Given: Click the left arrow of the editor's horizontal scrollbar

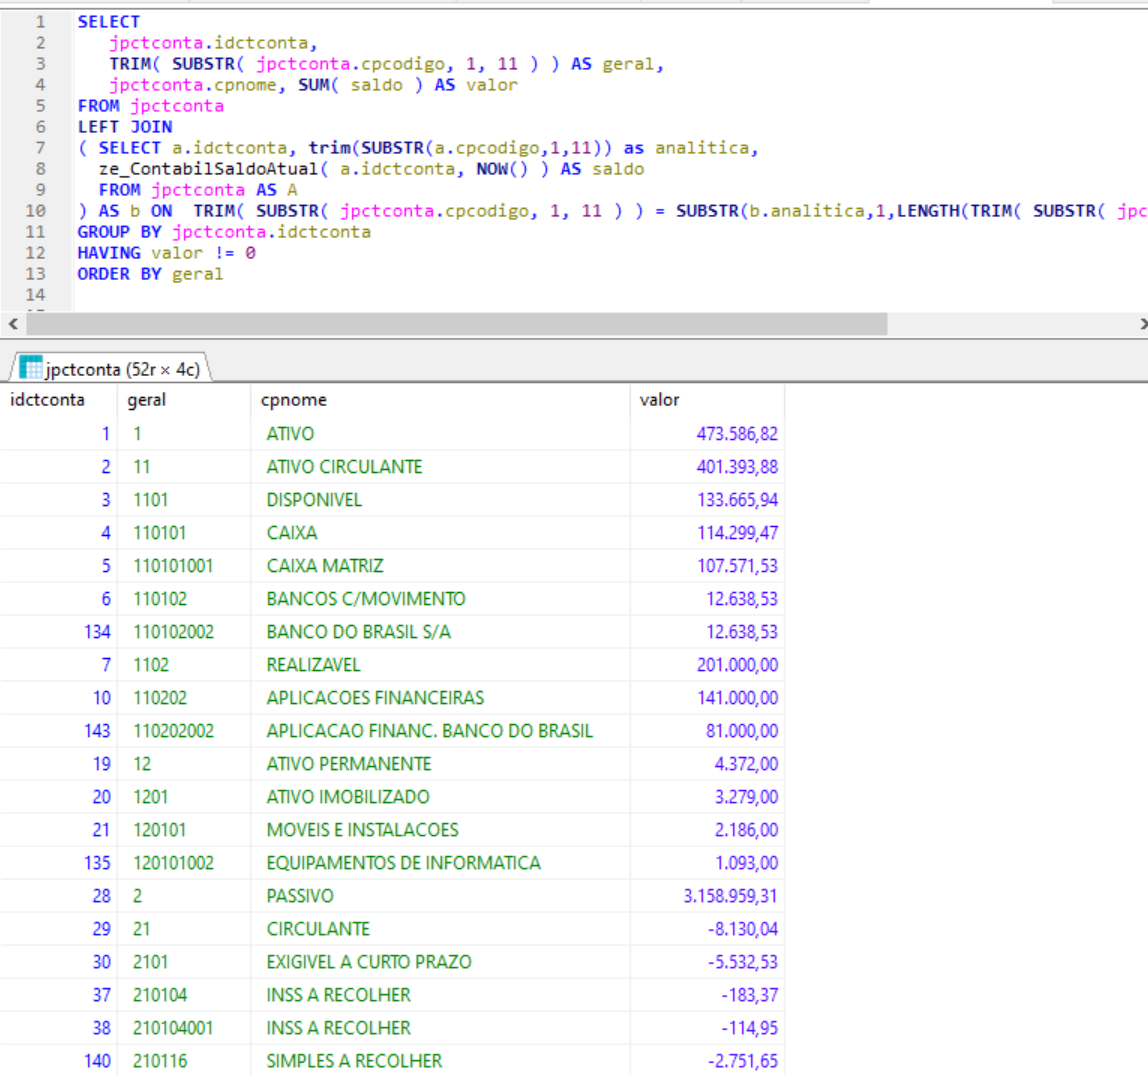Looking at the screenshot, I should [x=12, y=324].
